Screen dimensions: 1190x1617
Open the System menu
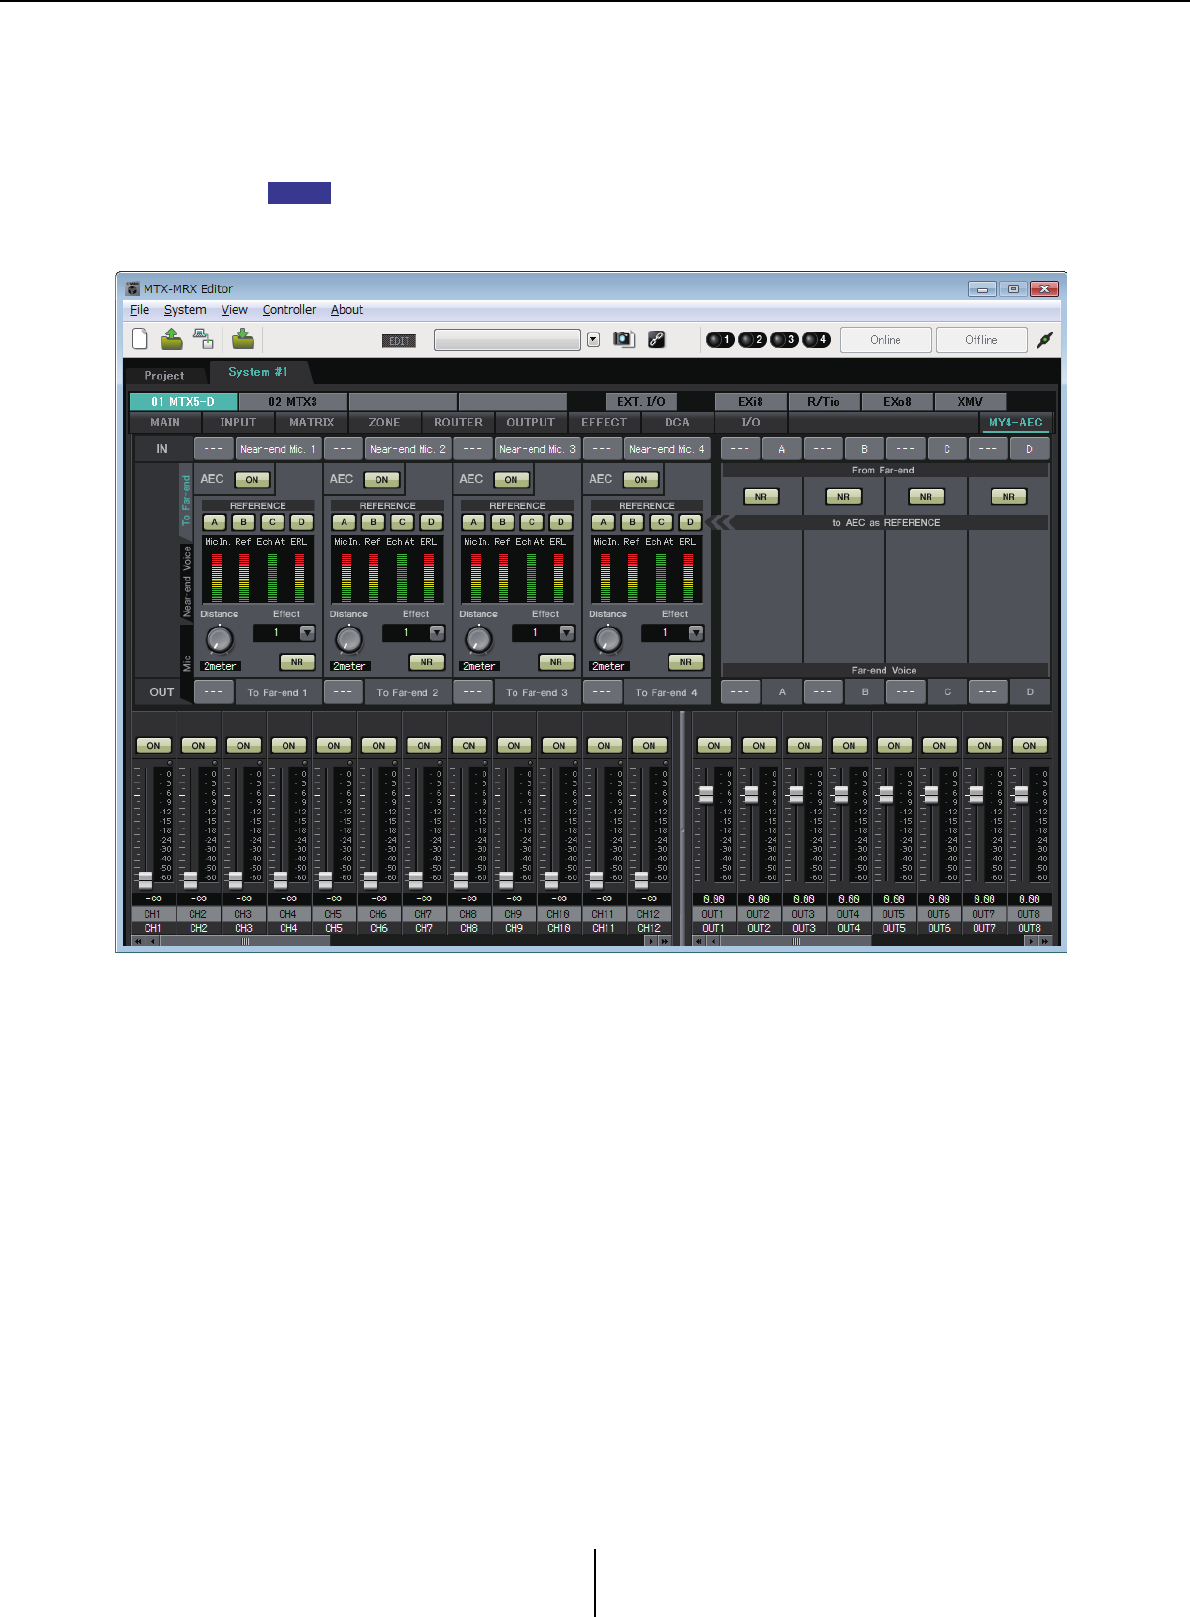pos(185,310)
